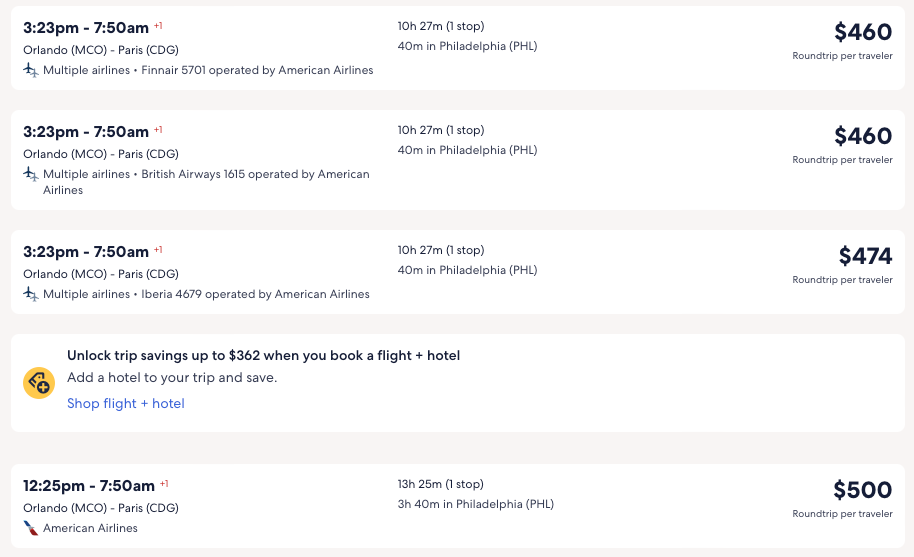Click the Unlock trip savings up to $362 heading
This screenshot has width=914, height=557.
[263, 355]
